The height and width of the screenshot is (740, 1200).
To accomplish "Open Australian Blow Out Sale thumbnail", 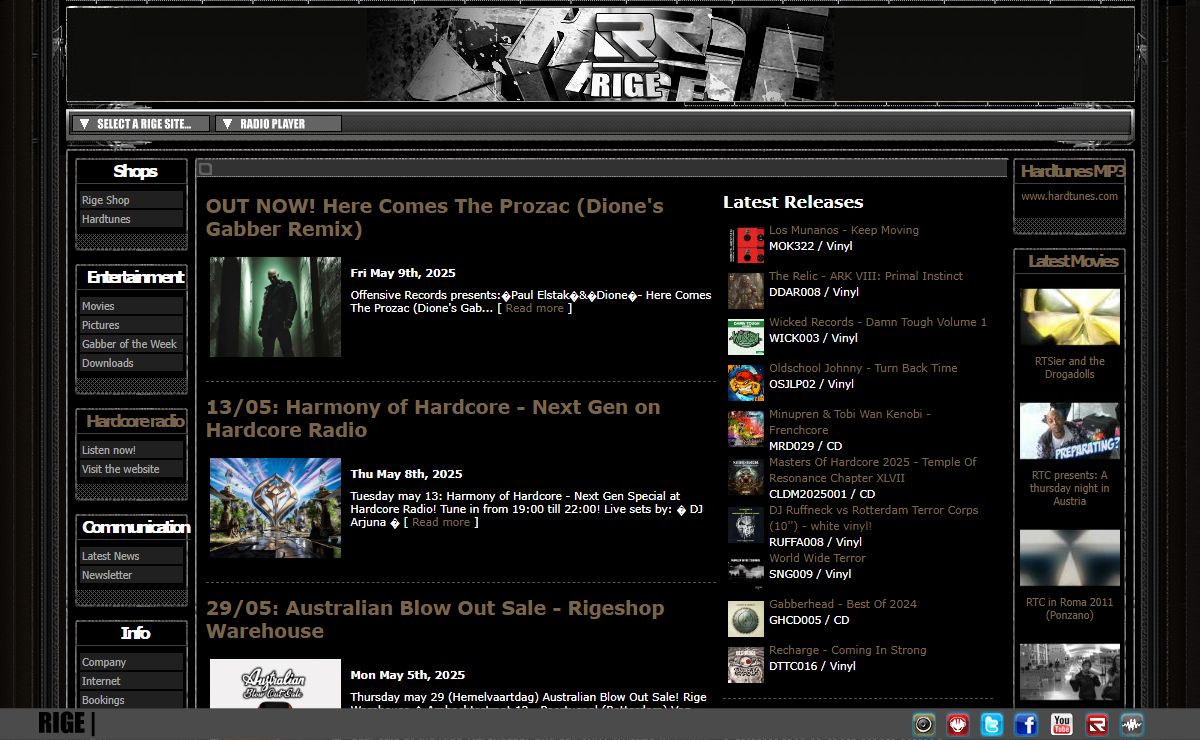I will (x=275, y=683).
